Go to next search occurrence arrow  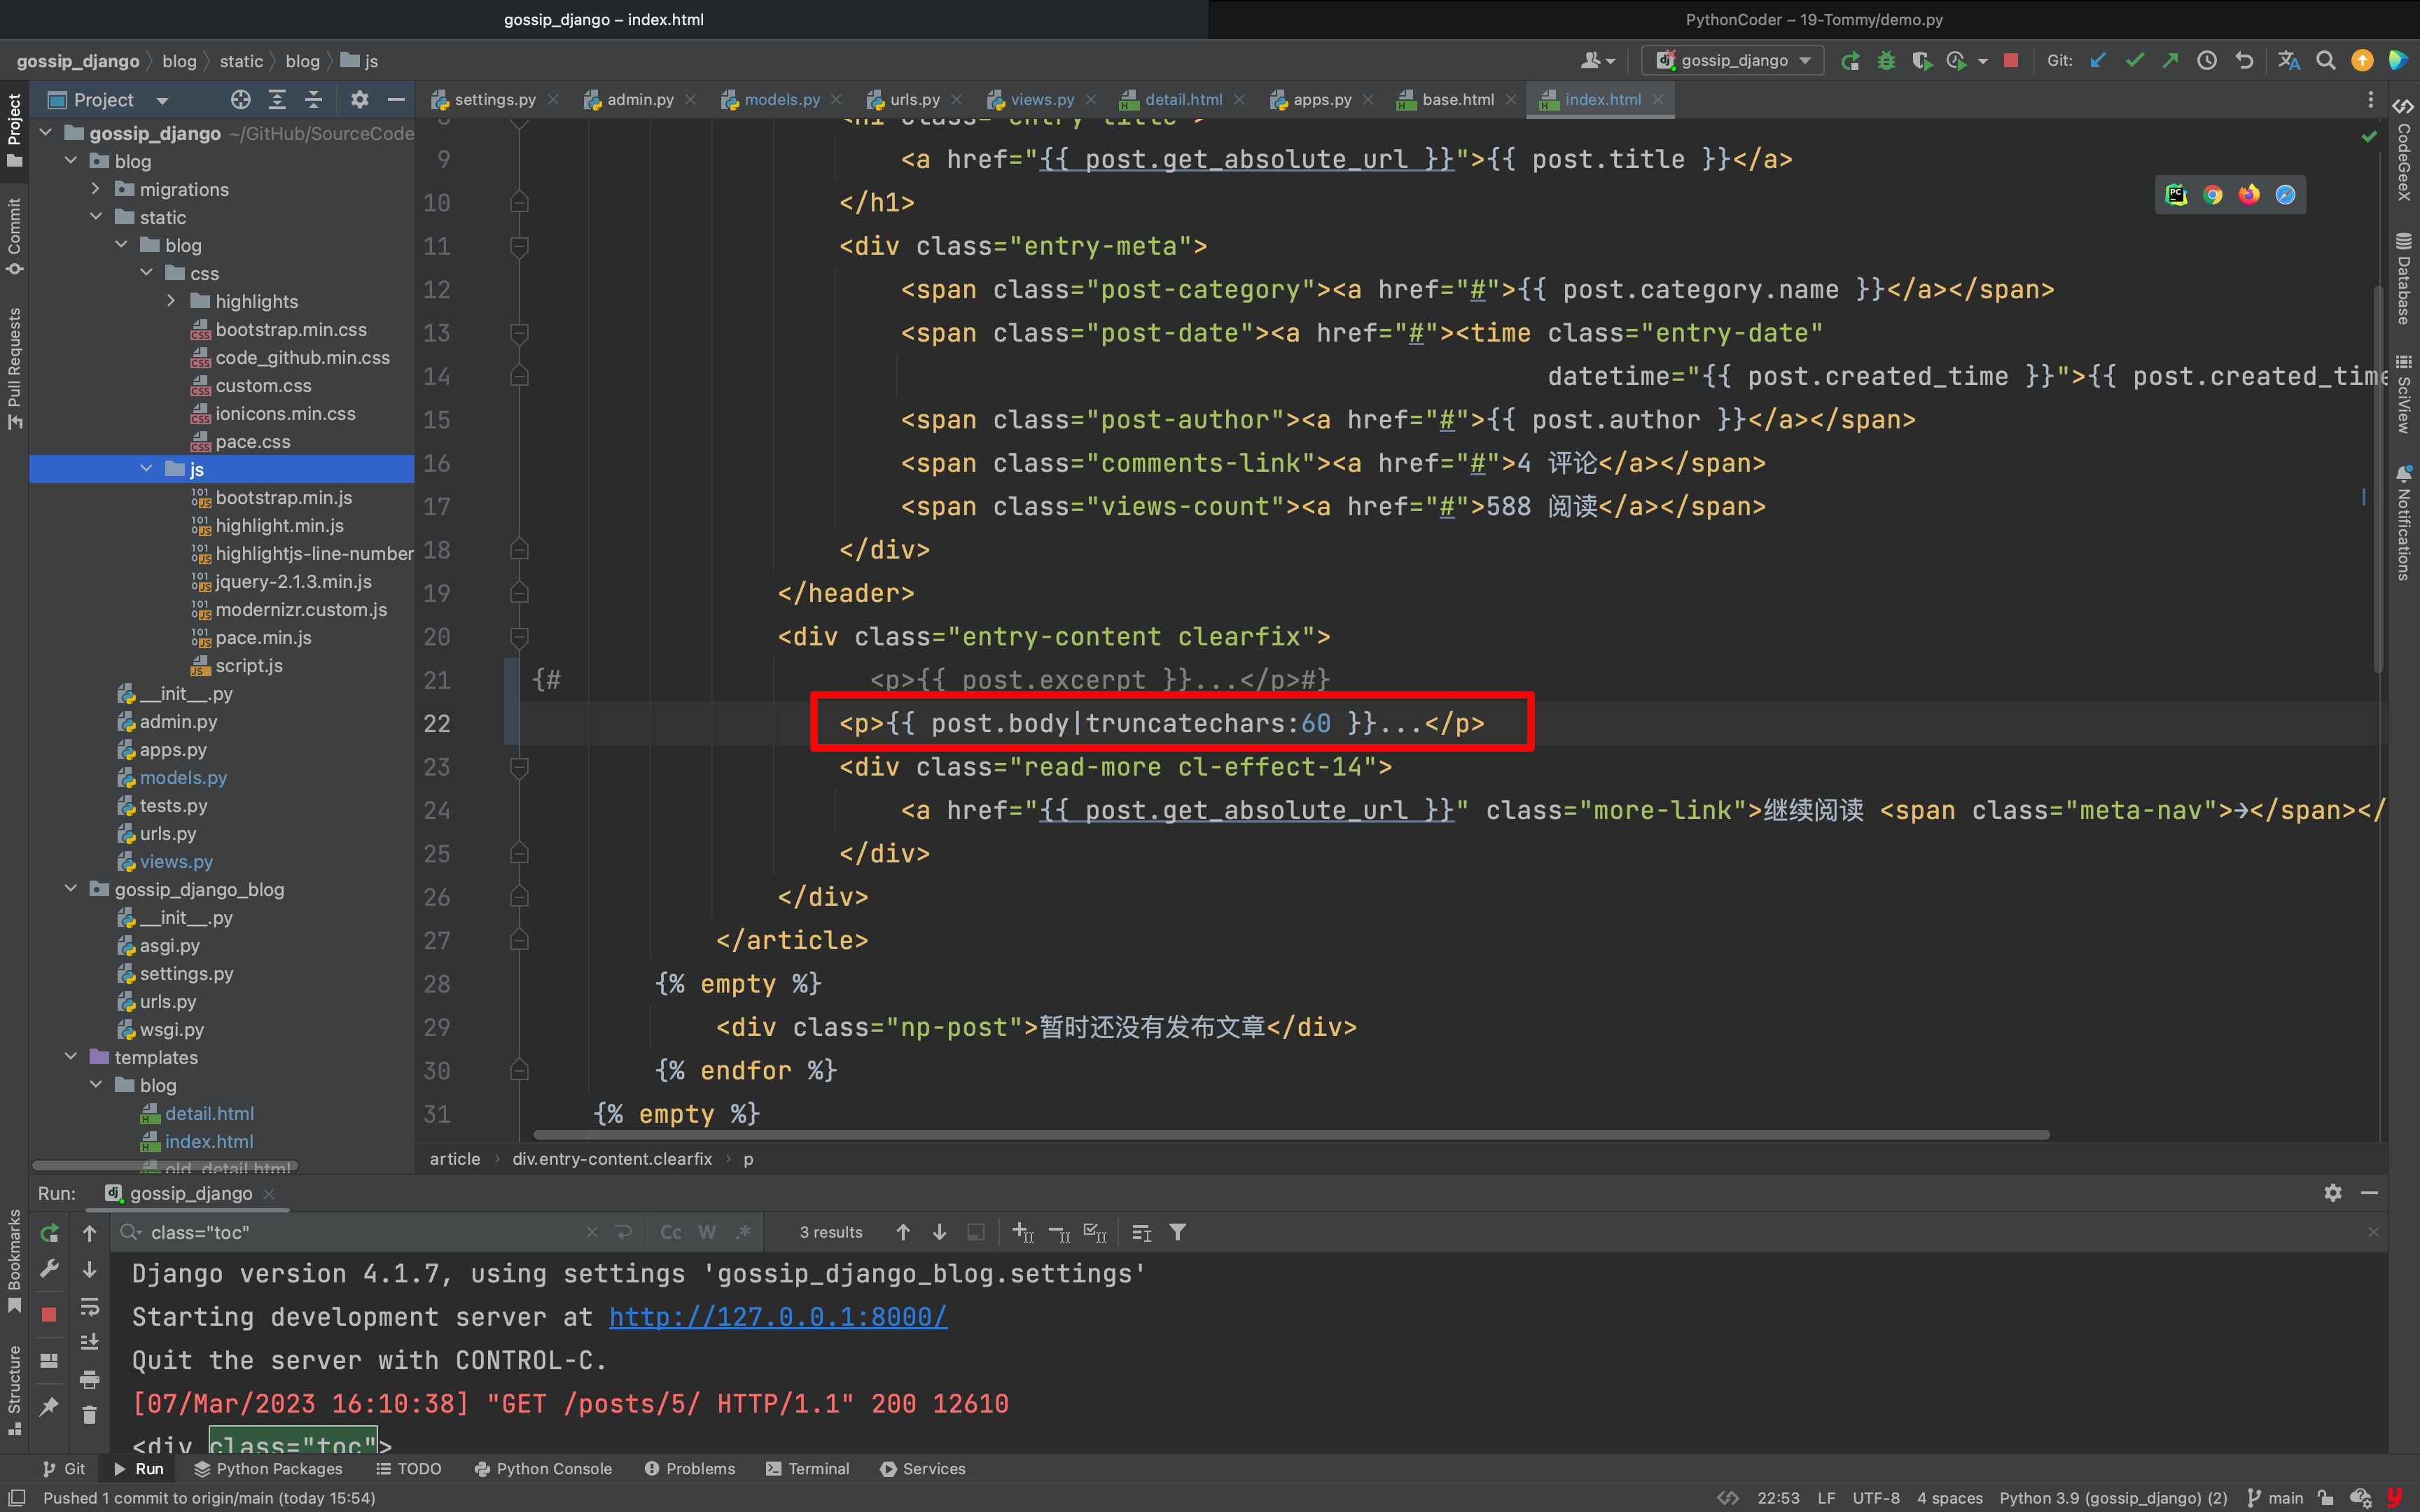939,1232
